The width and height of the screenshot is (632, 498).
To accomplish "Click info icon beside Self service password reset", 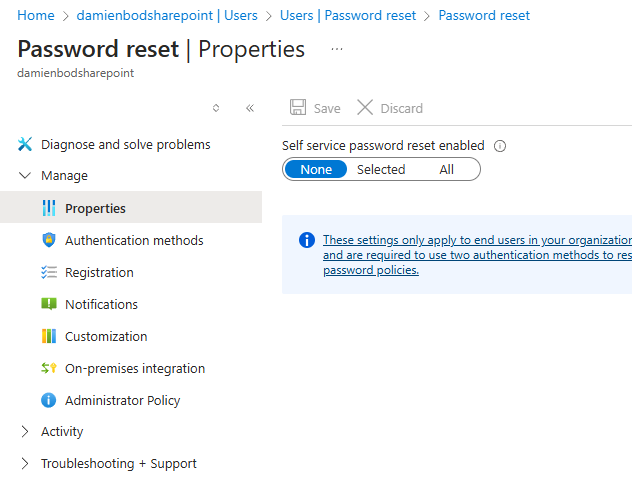I will pyautogui.click(x=500, y=146).
